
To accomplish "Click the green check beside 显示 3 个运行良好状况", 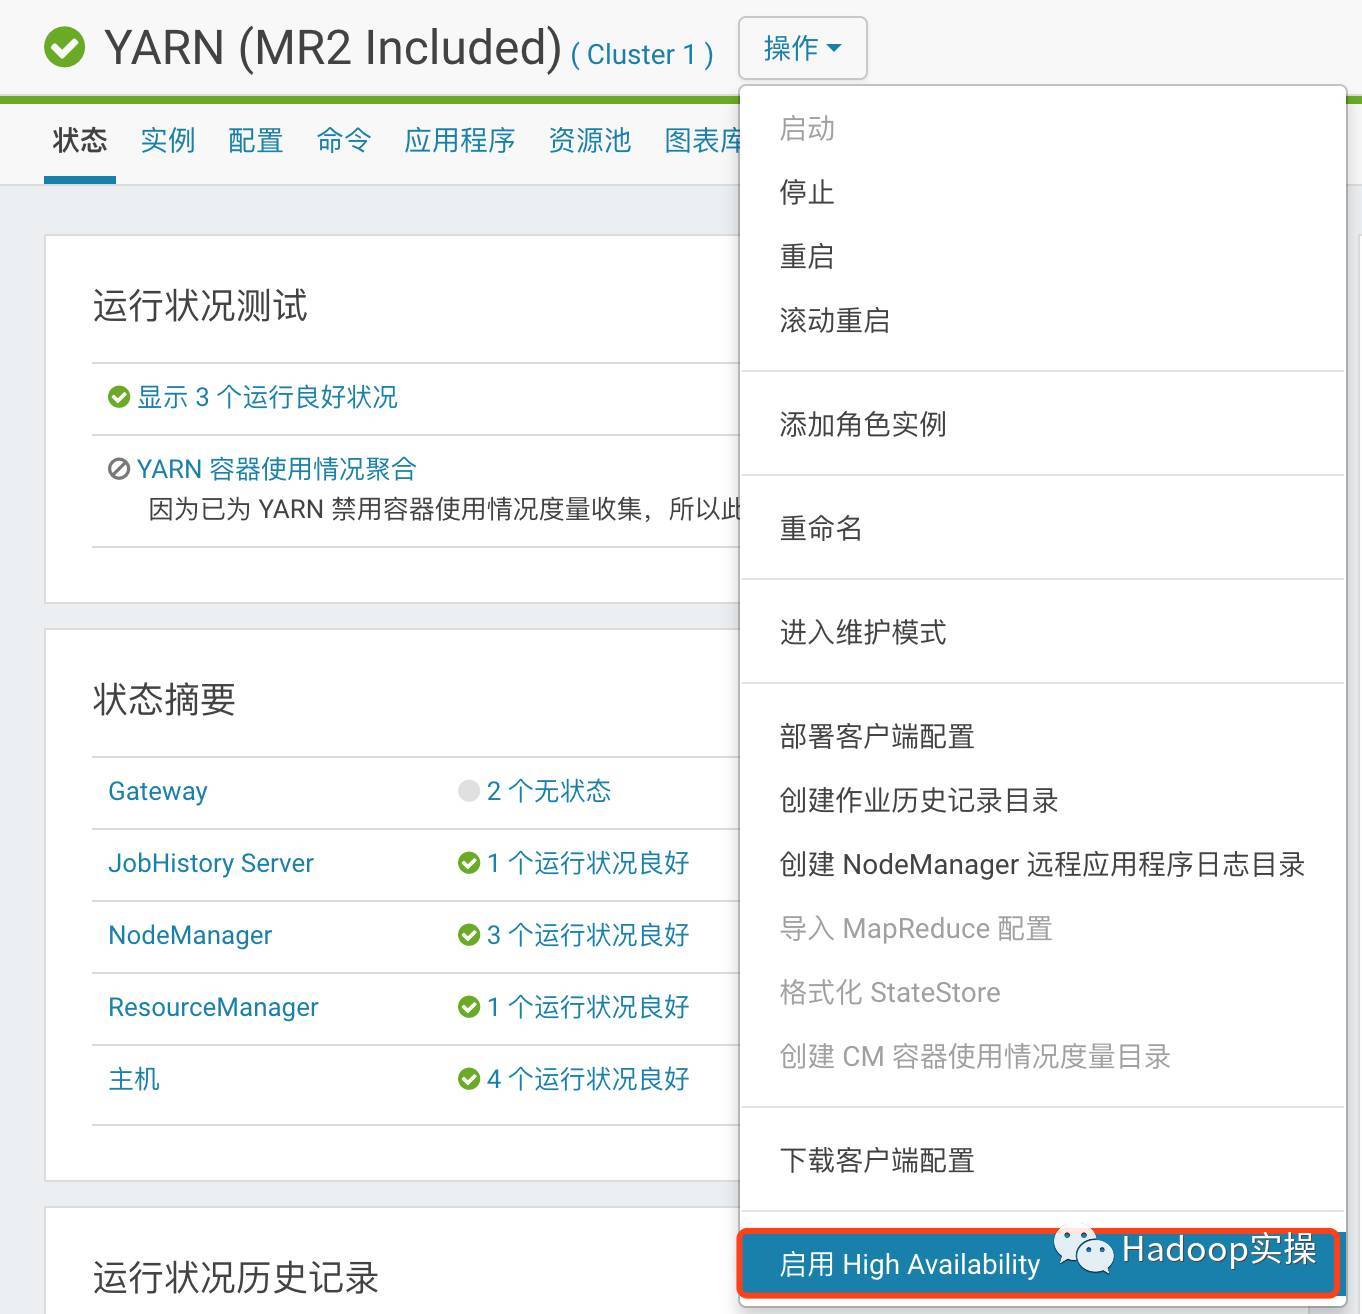I will tap(119, 397).
